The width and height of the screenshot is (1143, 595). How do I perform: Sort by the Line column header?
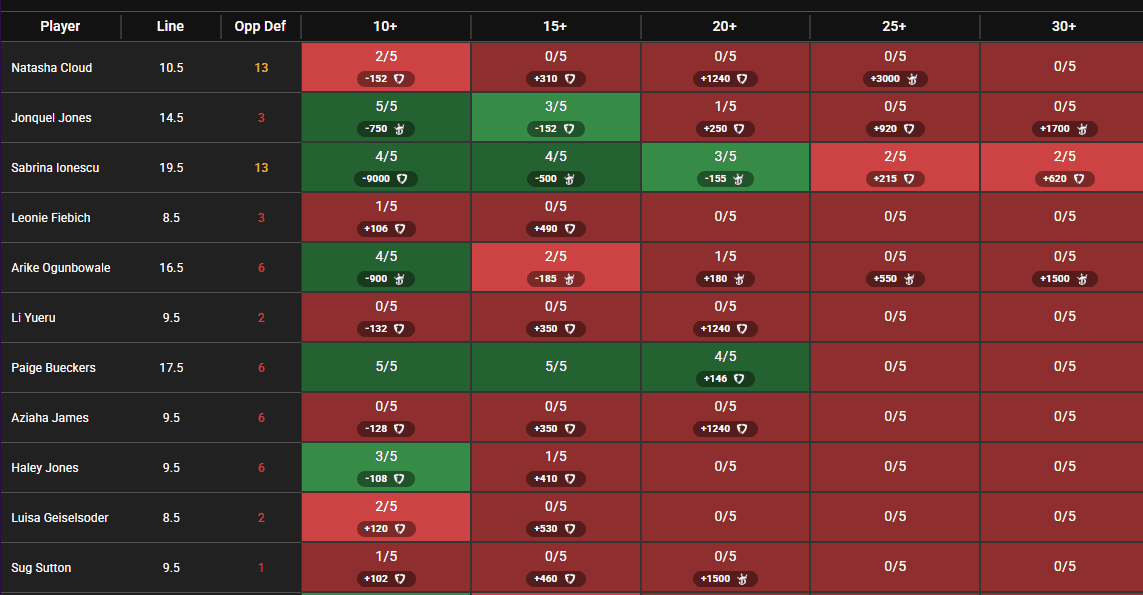coord(170,26)
